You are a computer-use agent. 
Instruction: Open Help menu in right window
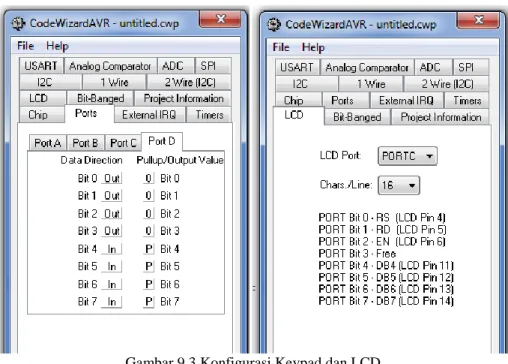(x=313, y=47)
